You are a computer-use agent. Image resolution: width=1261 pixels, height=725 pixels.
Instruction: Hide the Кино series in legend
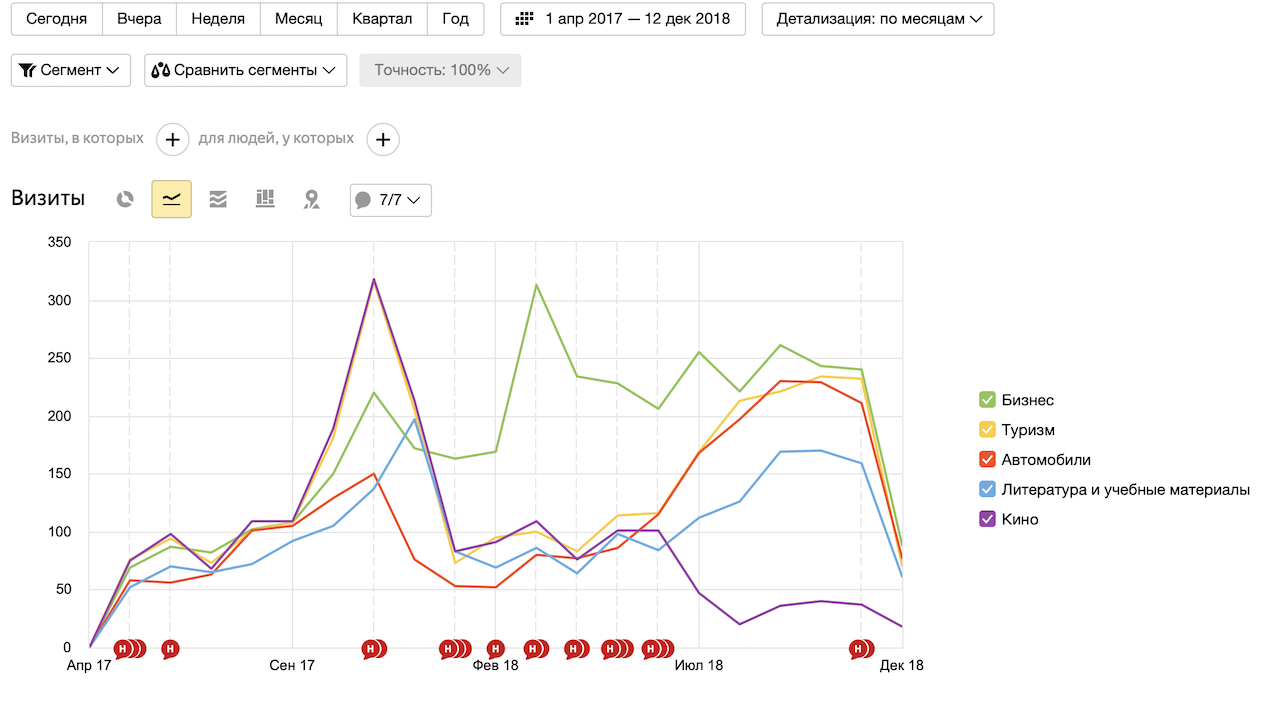pyautogui.click(x=987, y=519)
